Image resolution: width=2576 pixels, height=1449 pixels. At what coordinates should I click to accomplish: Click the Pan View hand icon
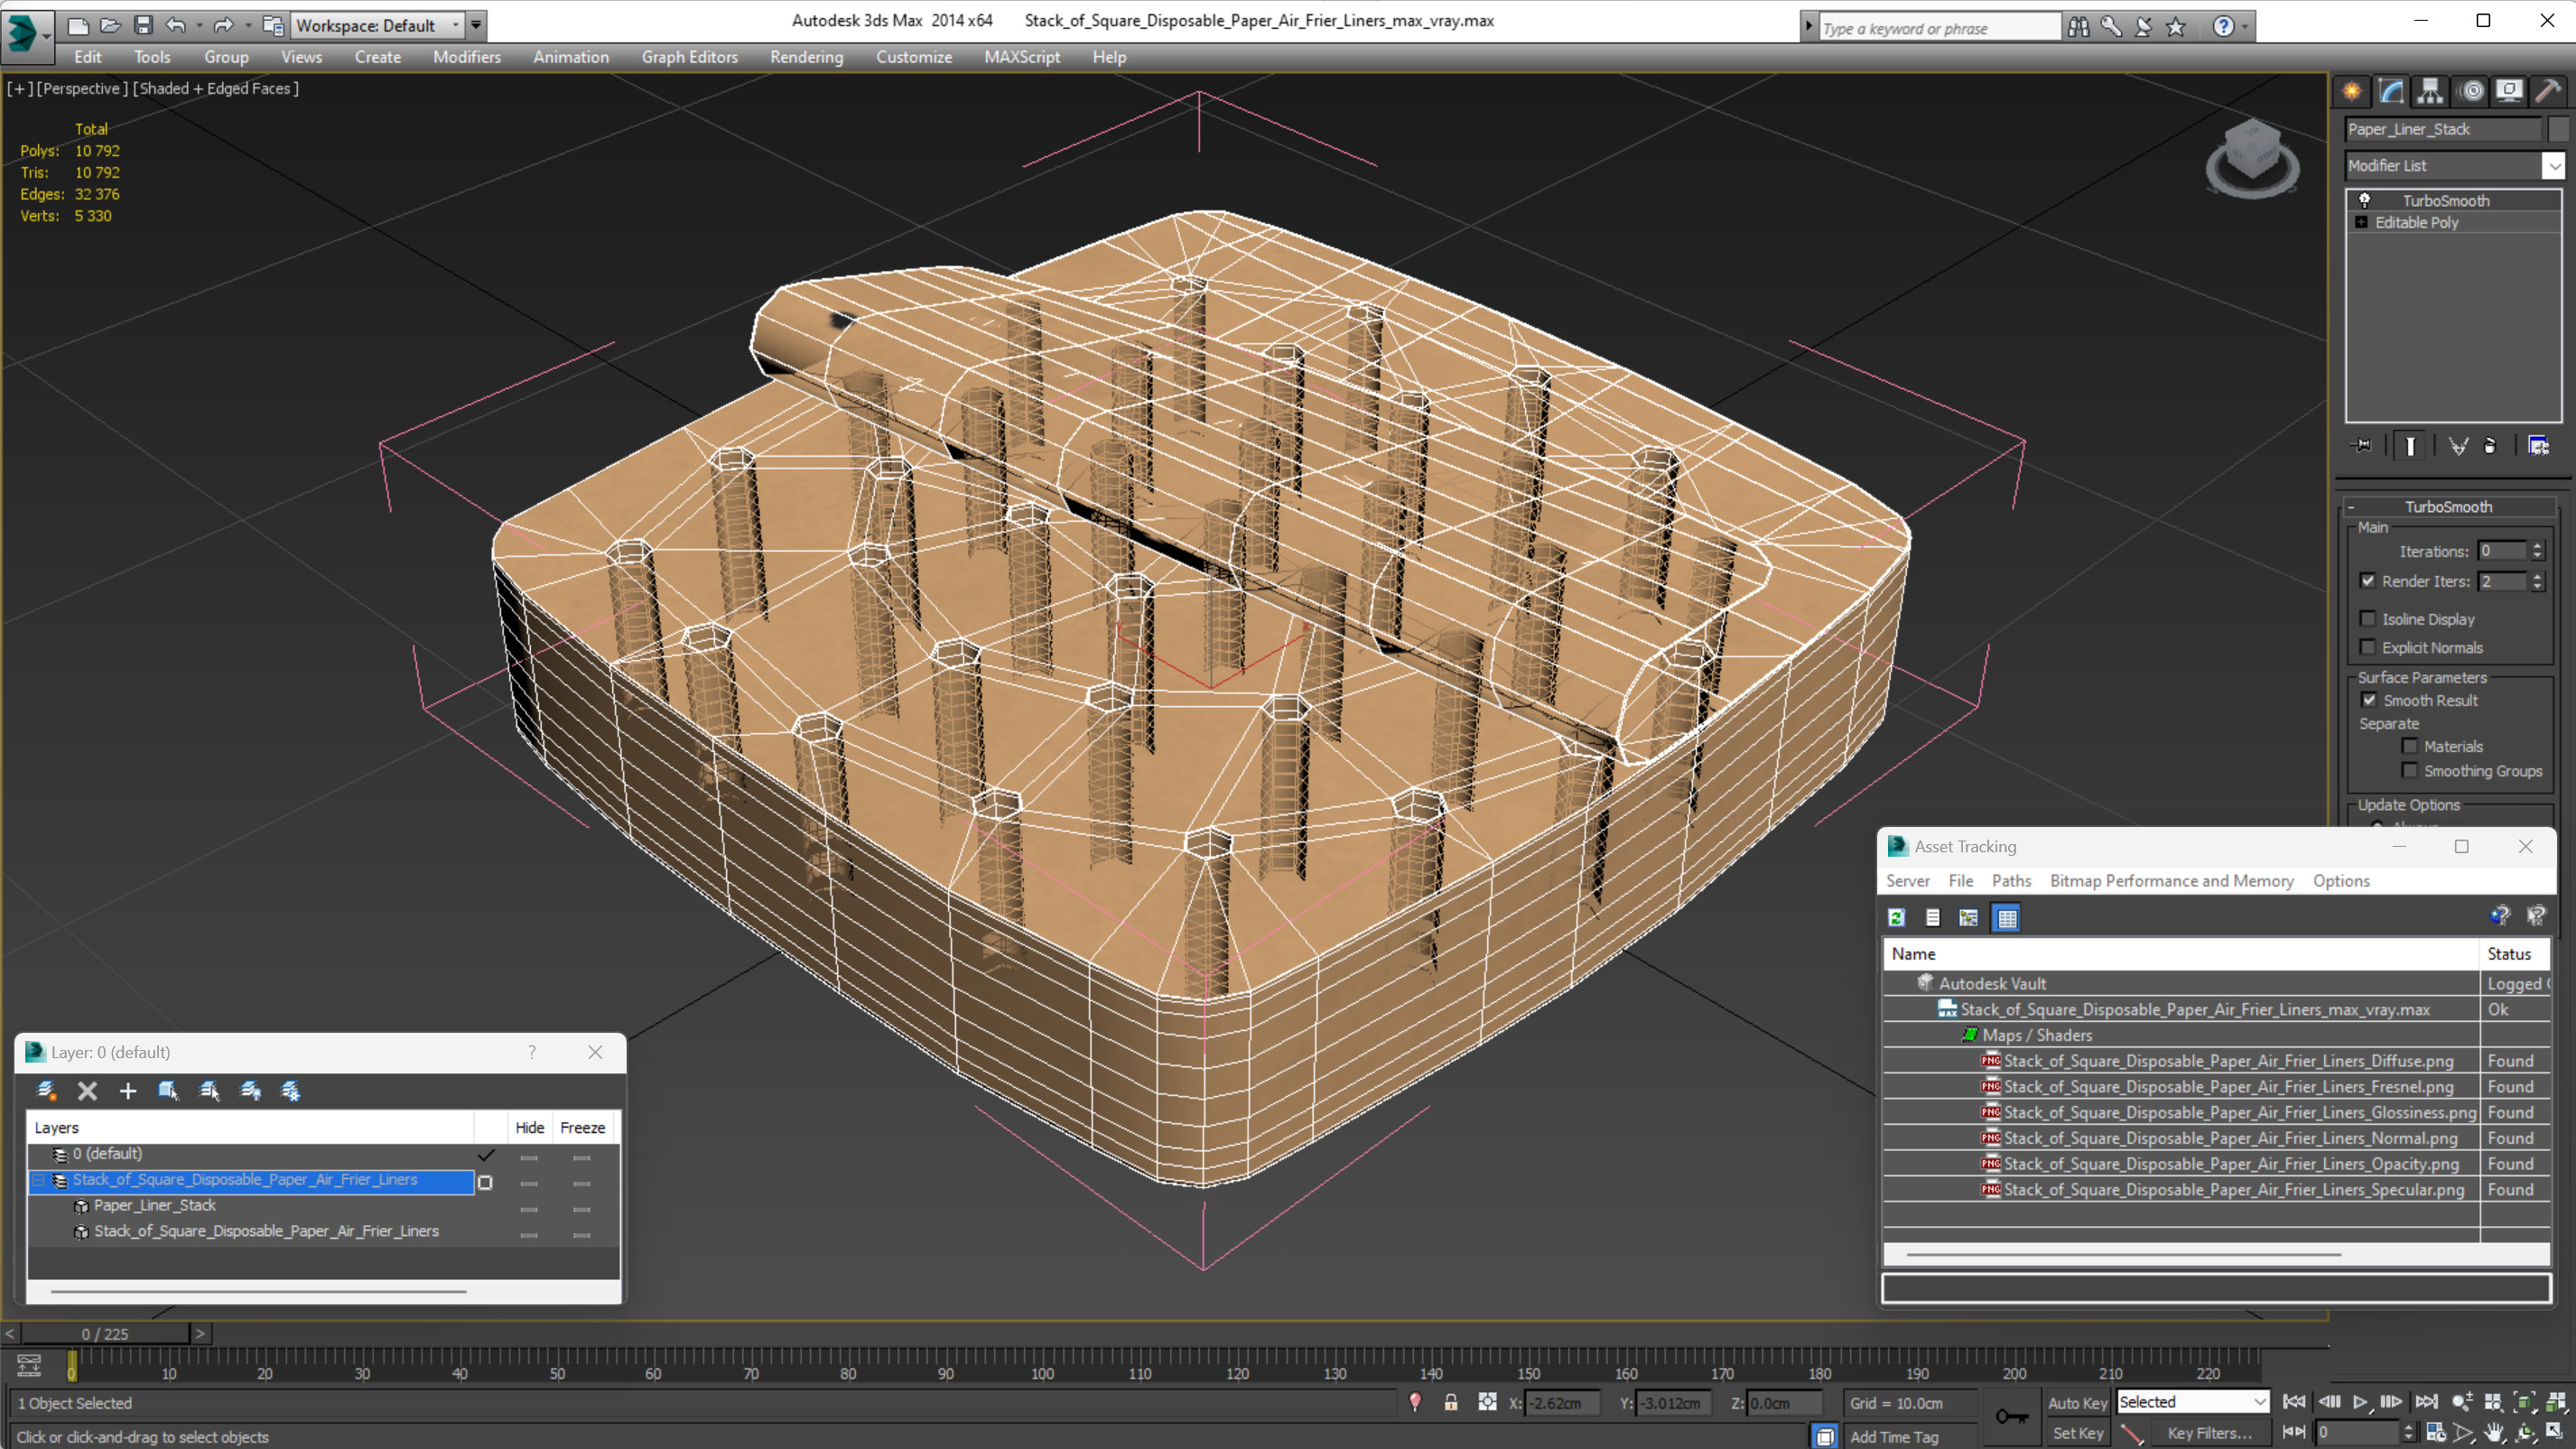2493,1433
